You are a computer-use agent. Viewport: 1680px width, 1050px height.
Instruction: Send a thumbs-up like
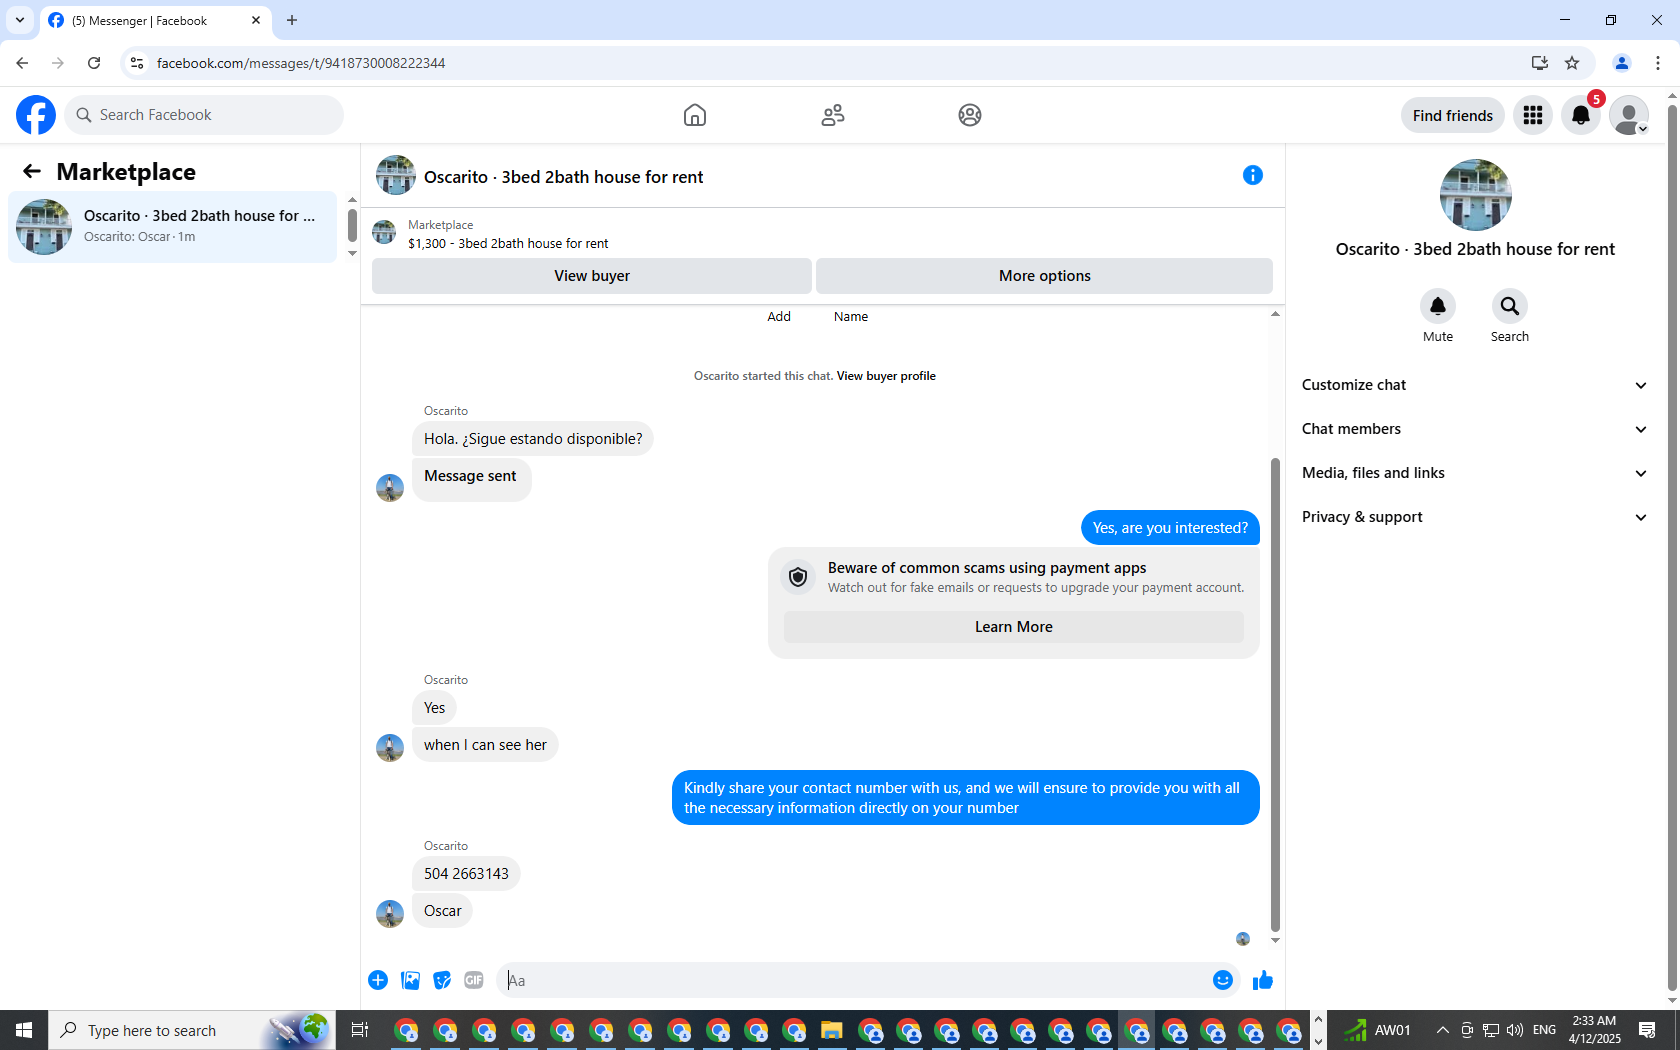1263,980
